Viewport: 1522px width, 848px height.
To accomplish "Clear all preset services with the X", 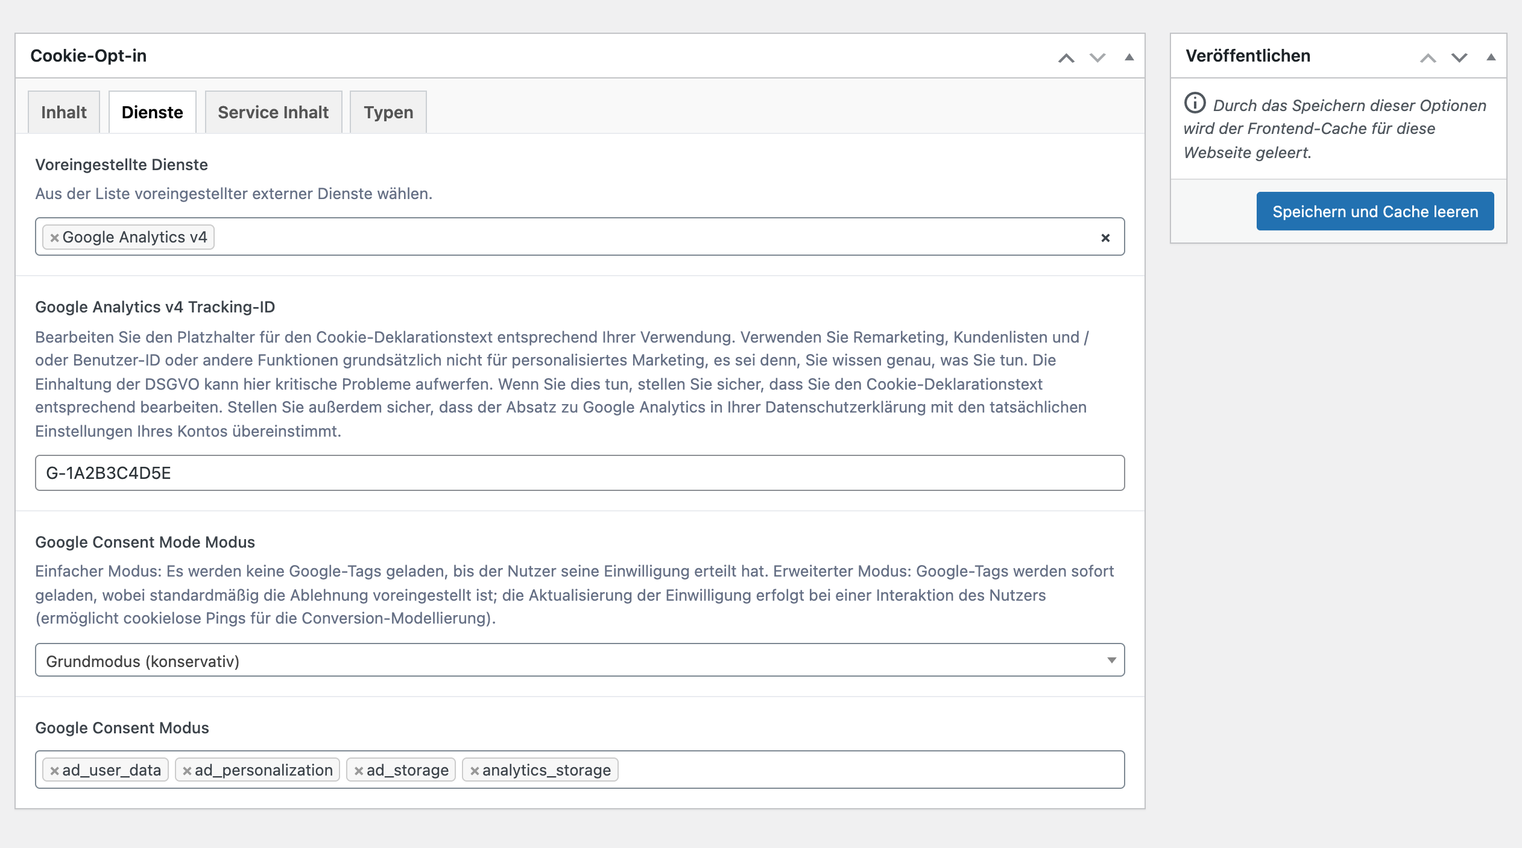I will coord(1105,238).
